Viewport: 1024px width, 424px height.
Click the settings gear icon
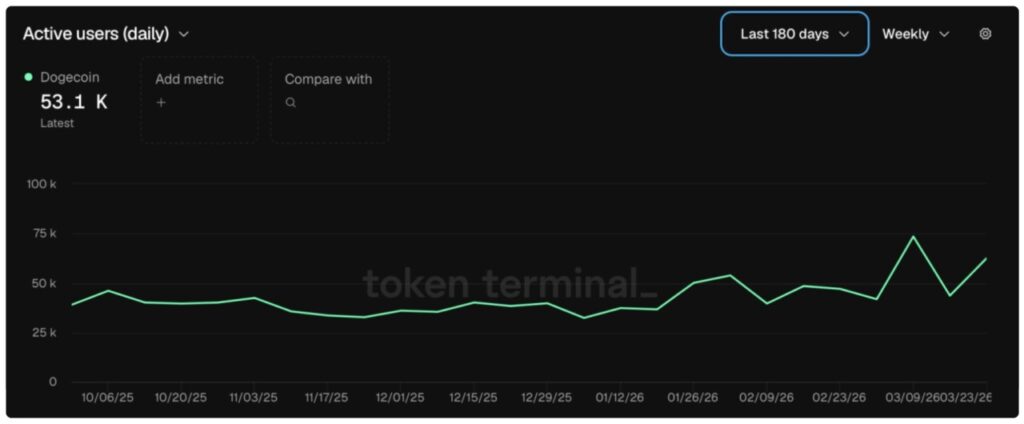coord(985,34)
